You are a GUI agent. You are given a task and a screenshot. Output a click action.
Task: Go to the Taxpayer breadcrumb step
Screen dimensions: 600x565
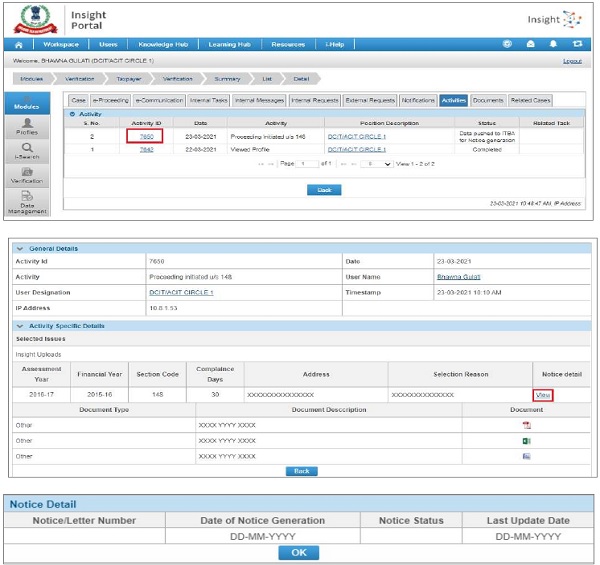(x=129, y=79)
